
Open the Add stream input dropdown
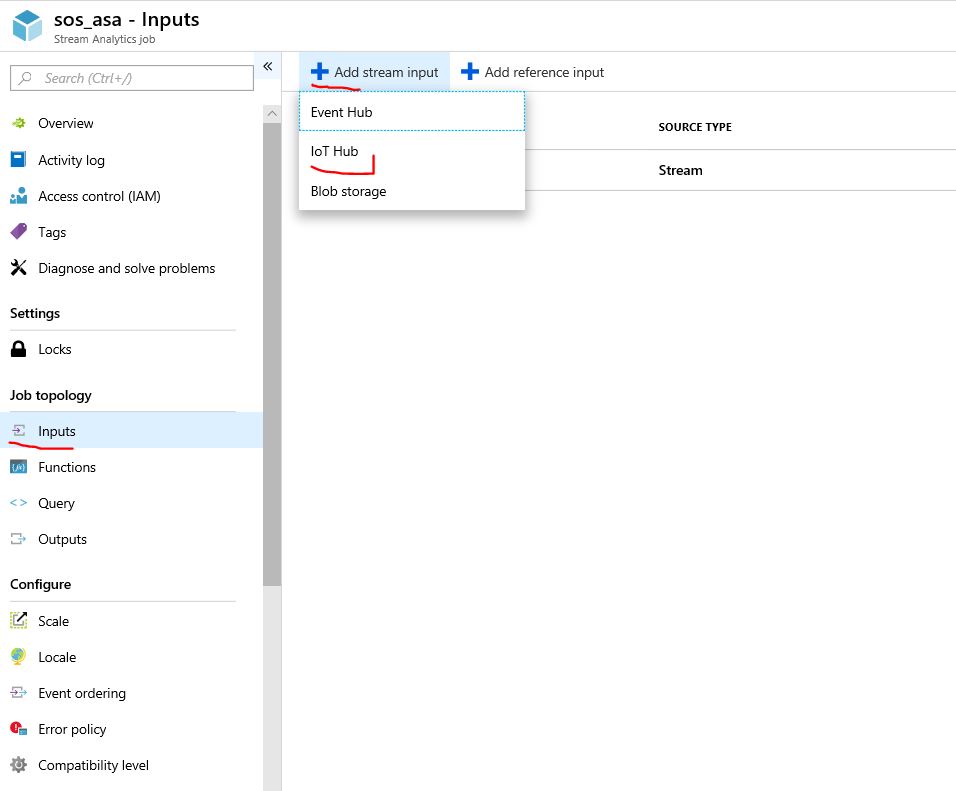click(x=374, y=72)
